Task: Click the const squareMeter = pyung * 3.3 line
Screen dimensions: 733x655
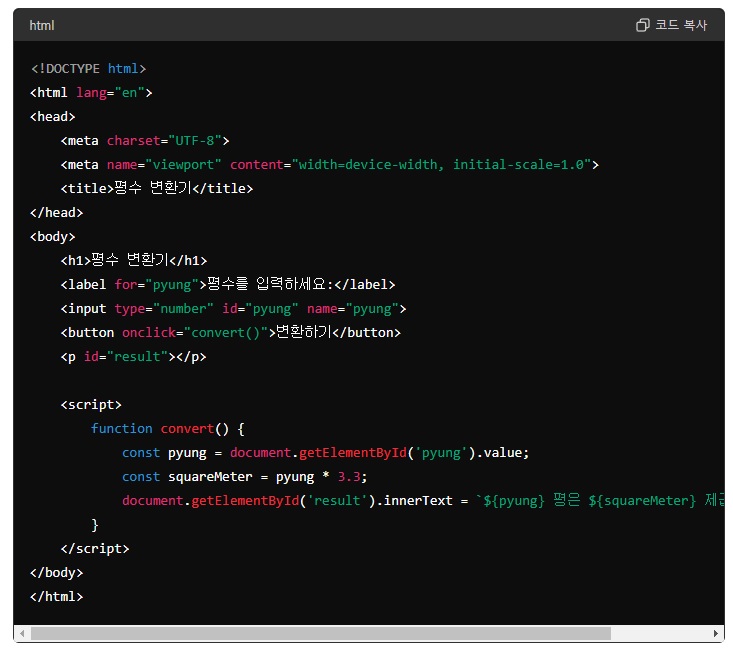Action: 244,477
